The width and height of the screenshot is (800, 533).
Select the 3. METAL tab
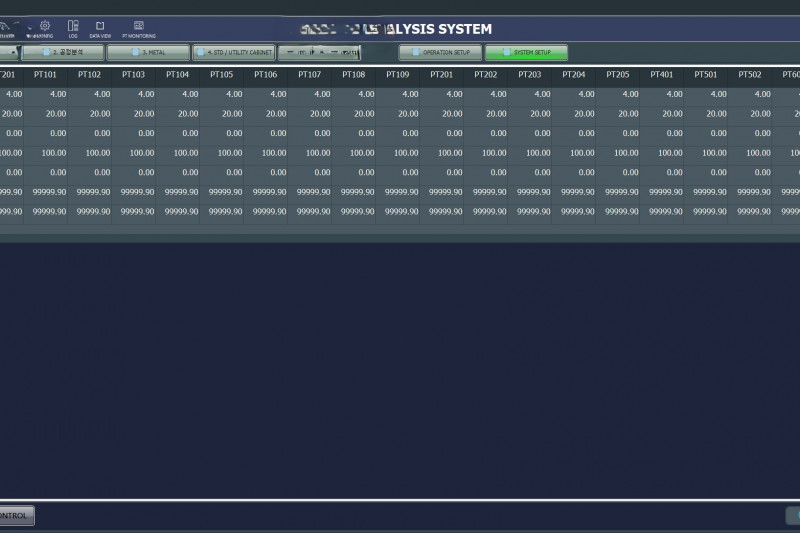147,52
